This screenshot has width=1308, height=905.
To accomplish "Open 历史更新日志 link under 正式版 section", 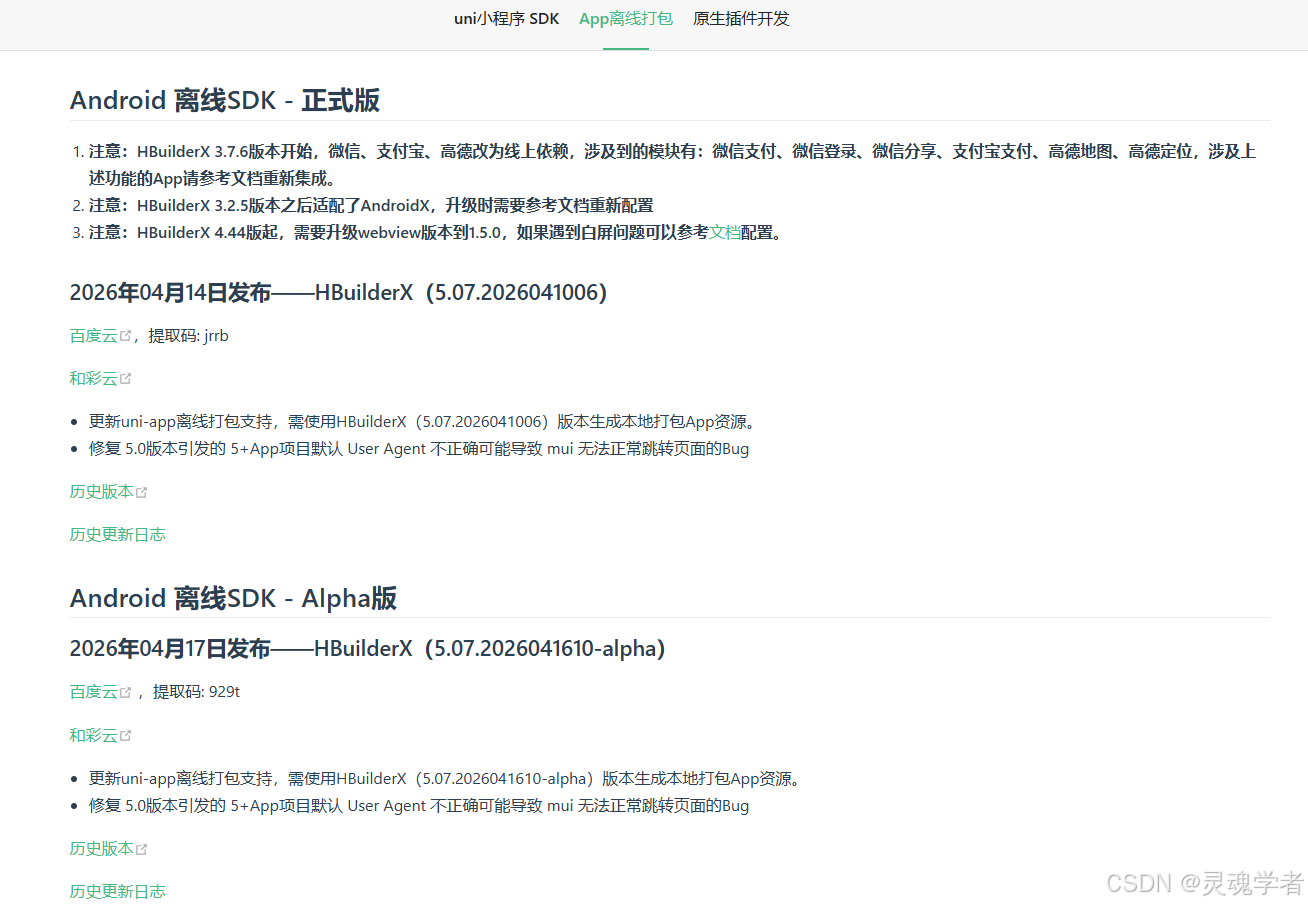I will point(117,534).
